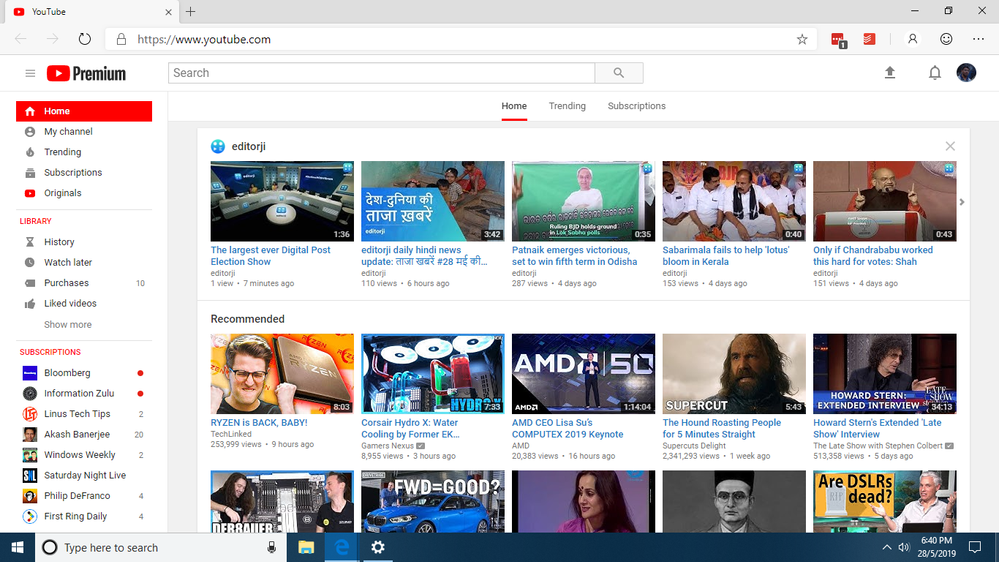Switch to the Subscriptions tab
Screen dimensions: 999x562
point(636,106)
